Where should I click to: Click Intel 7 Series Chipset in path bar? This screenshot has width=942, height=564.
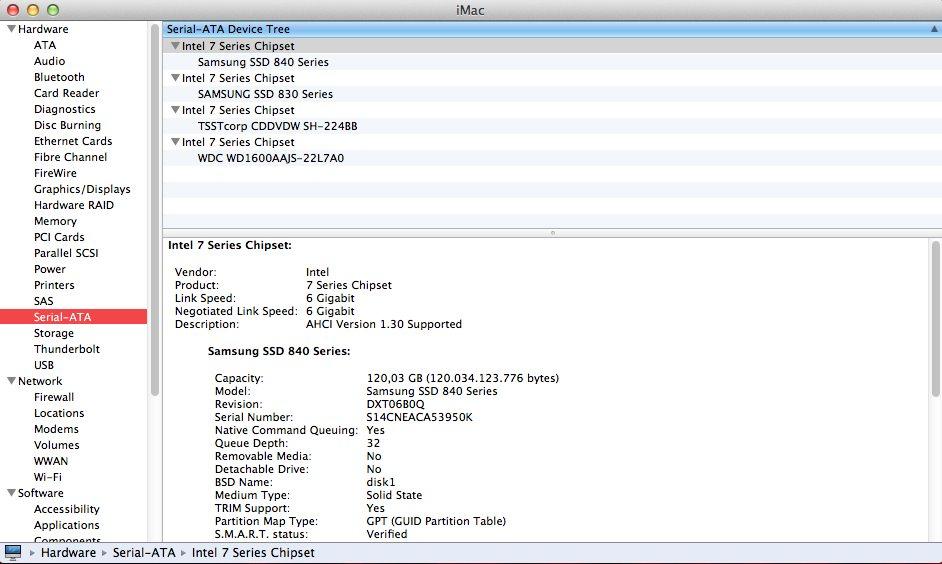(253, 553)
